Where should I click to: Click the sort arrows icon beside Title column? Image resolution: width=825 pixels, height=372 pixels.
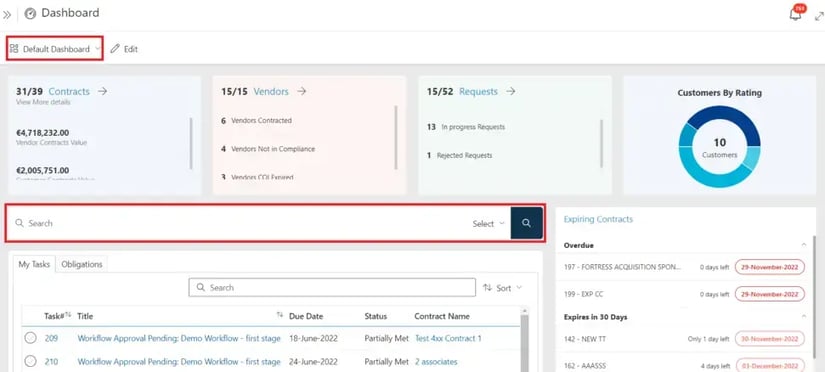coord(279,315)
